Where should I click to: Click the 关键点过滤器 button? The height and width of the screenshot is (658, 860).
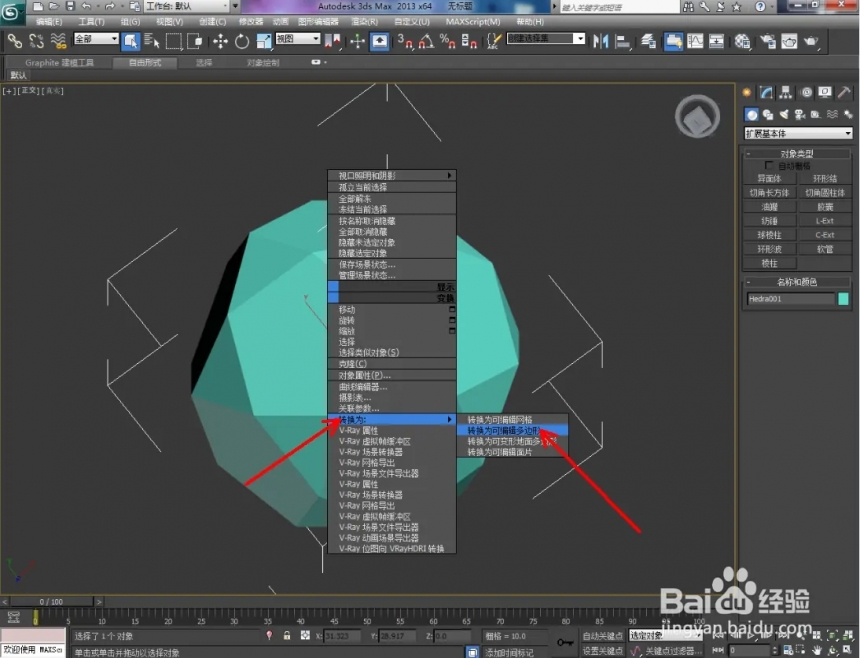672,651
